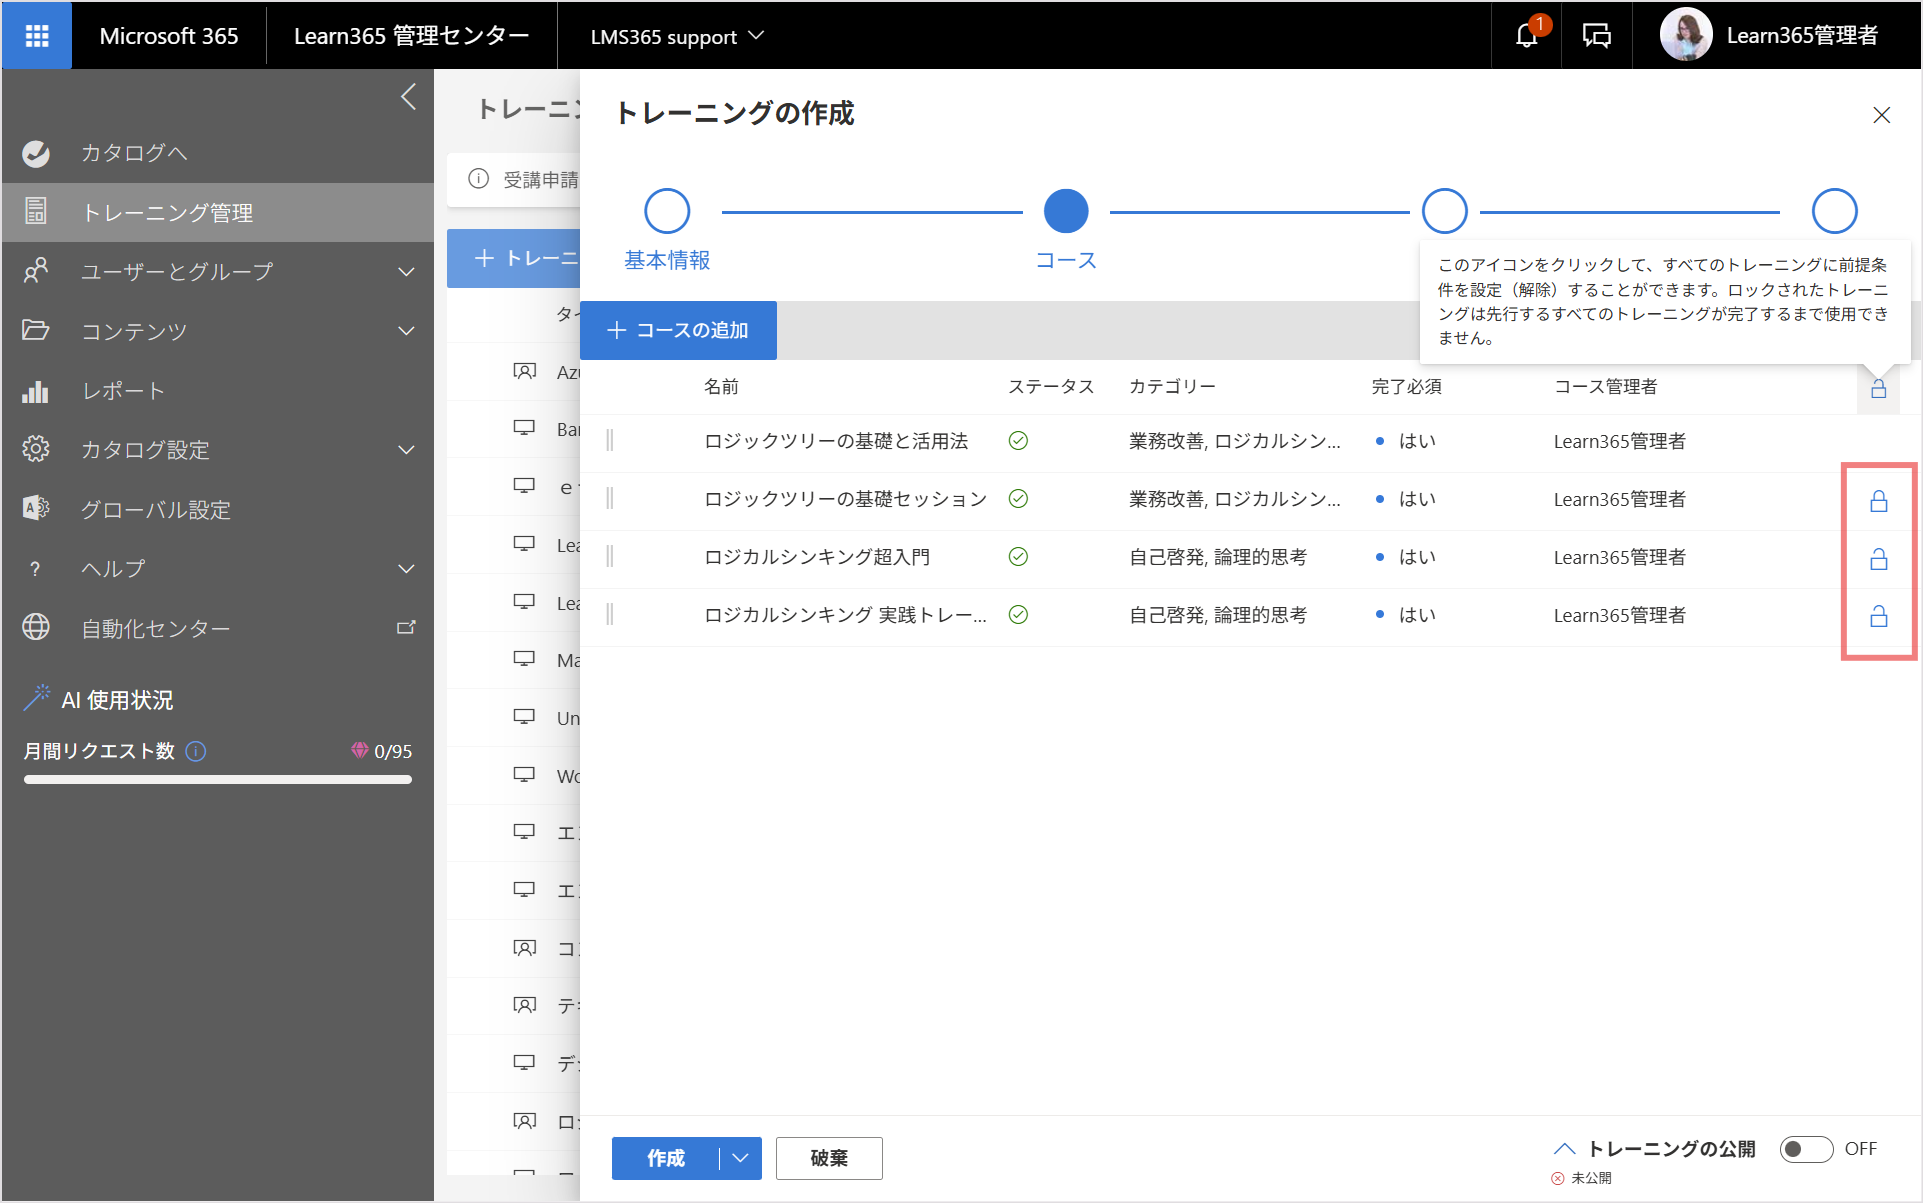1923x1203 pixels.
Task: Select course ロジックツリーの基礎と活用法
Action: [836, 441]
